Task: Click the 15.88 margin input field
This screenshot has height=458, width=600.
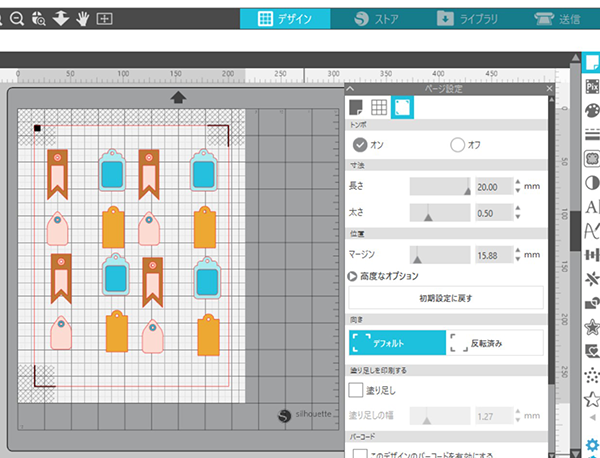Action: 494,255
